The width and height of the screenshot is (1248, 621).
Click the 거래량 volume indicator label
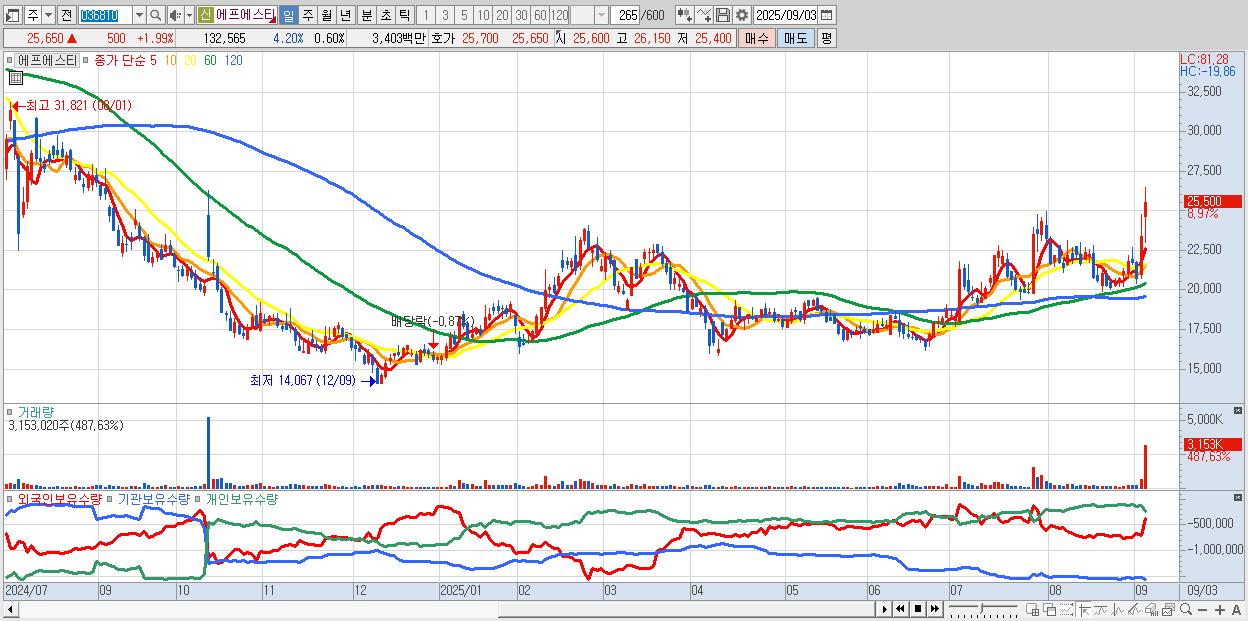(35, 411)
